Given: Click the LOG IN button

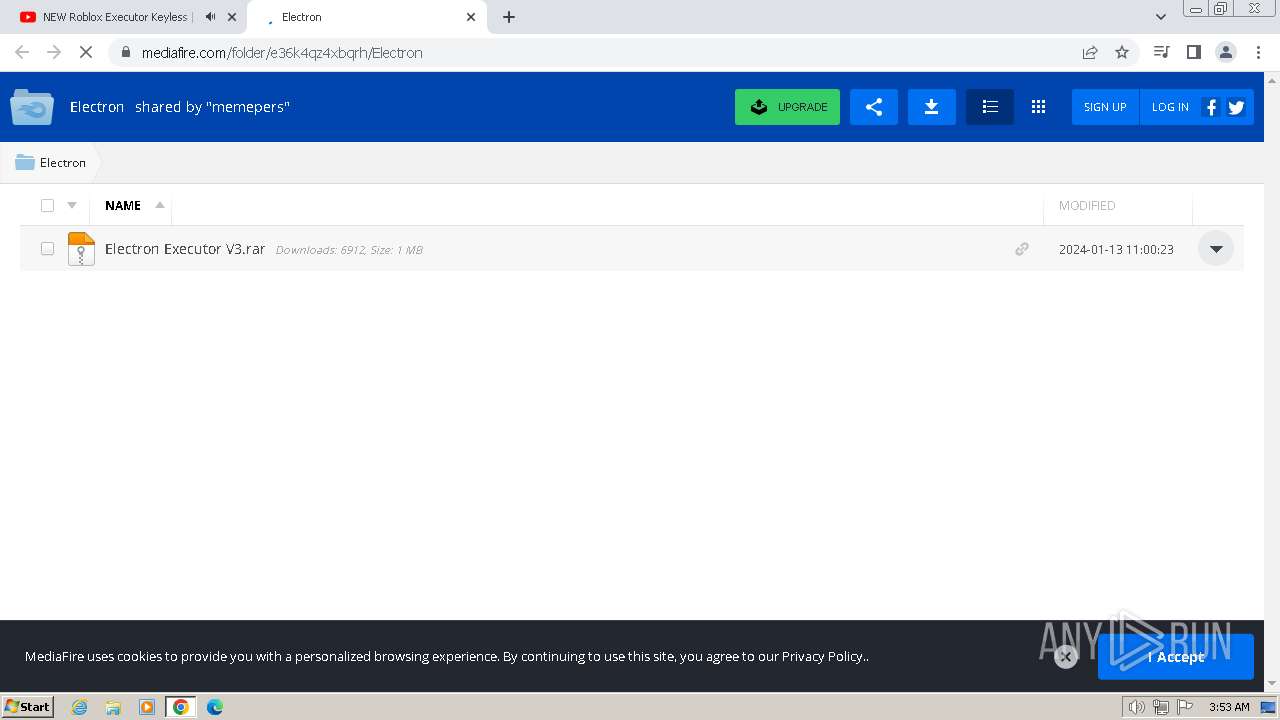Looking at the screenshot, I should coord(1170,107).
